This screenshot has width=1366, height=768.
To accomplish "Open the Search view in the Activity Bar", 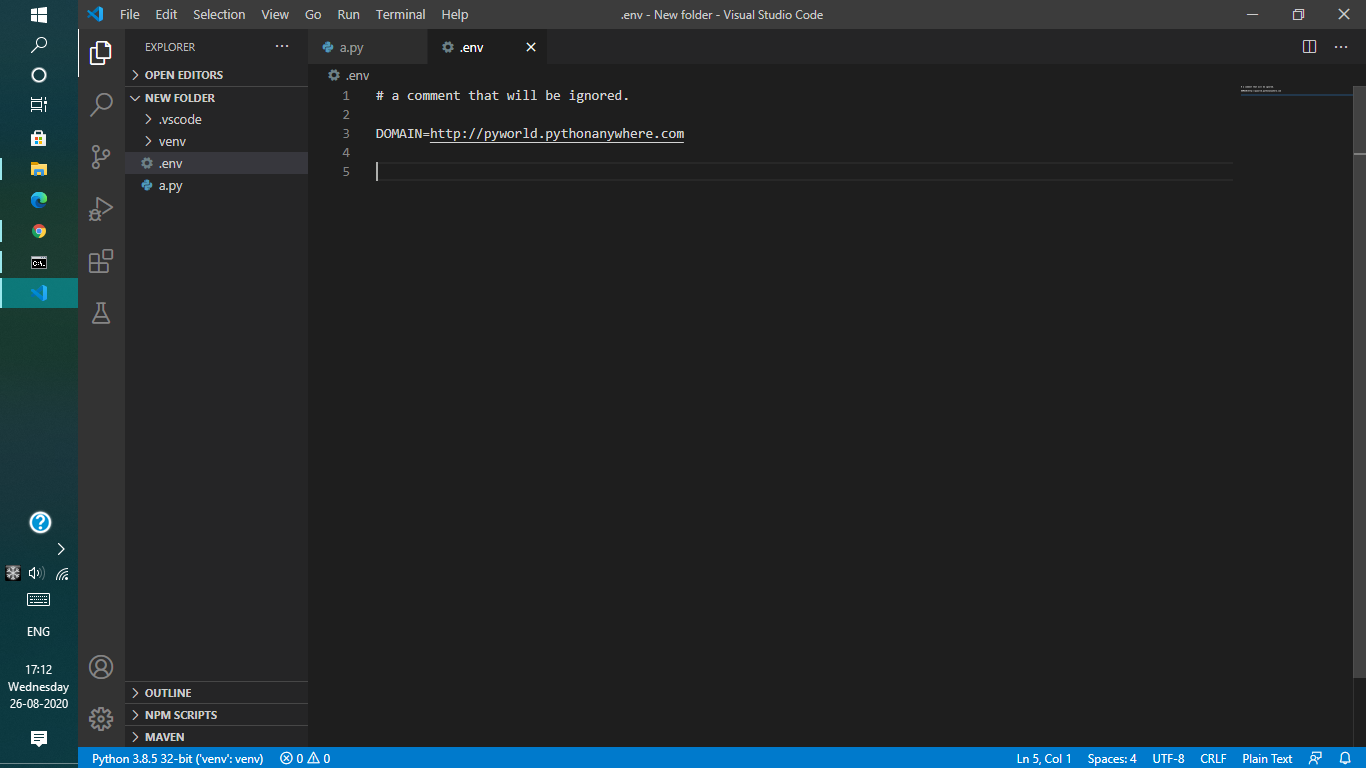I will 101,105.
